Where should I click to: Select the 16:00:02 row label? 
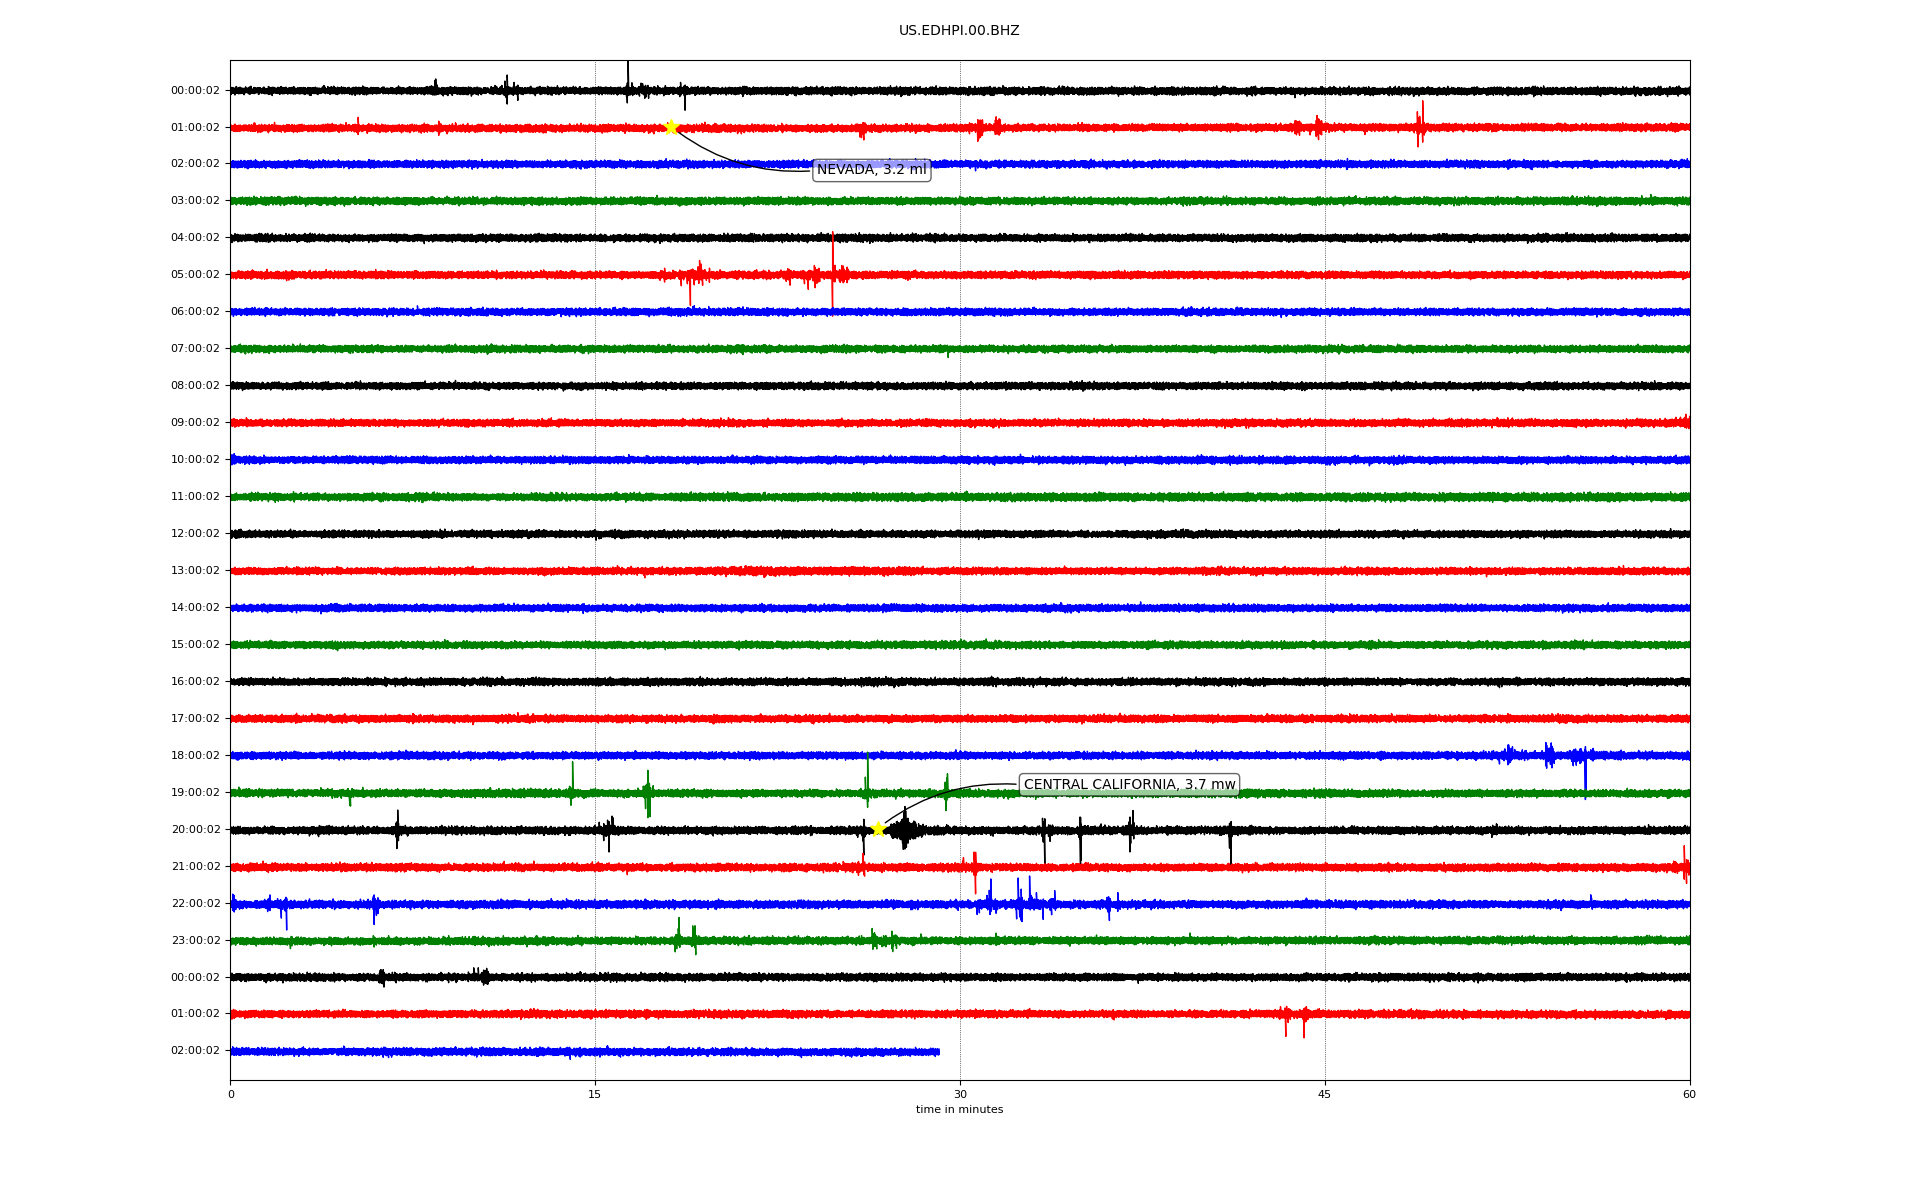pos(195,682)
